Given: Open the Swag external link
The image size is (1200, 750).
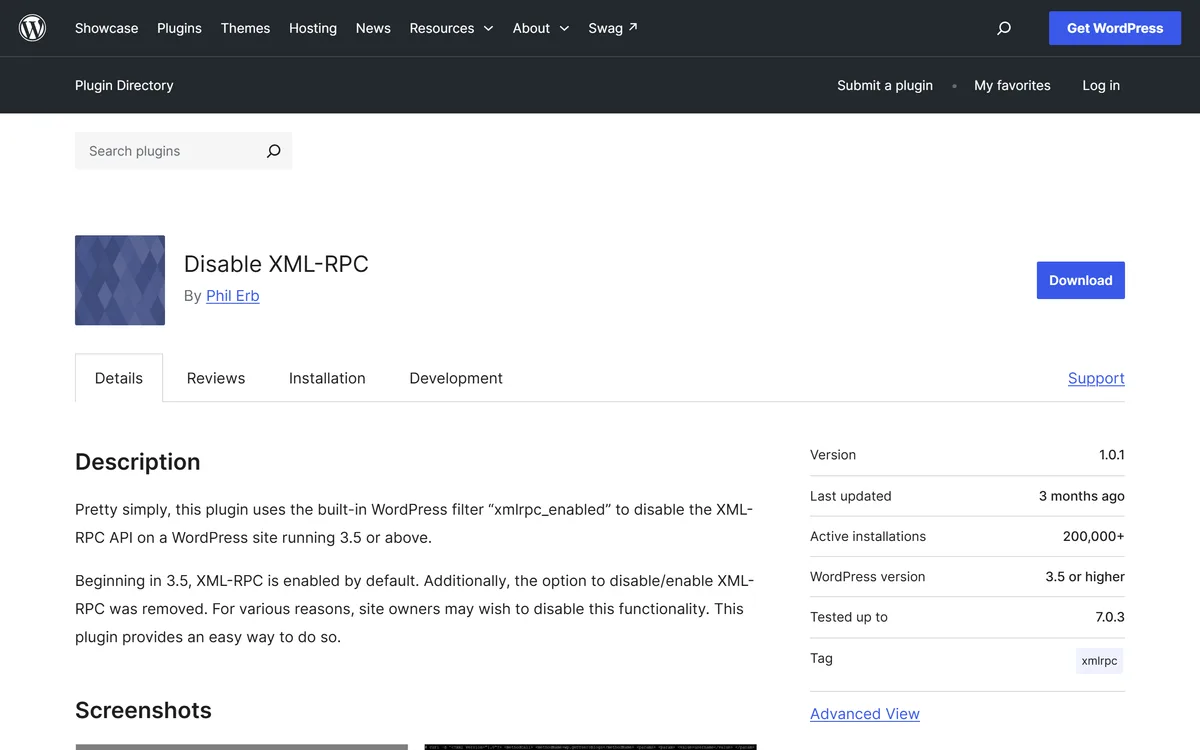Looking at the screenshot, I should pyautogui.click(x=613, y=28).
